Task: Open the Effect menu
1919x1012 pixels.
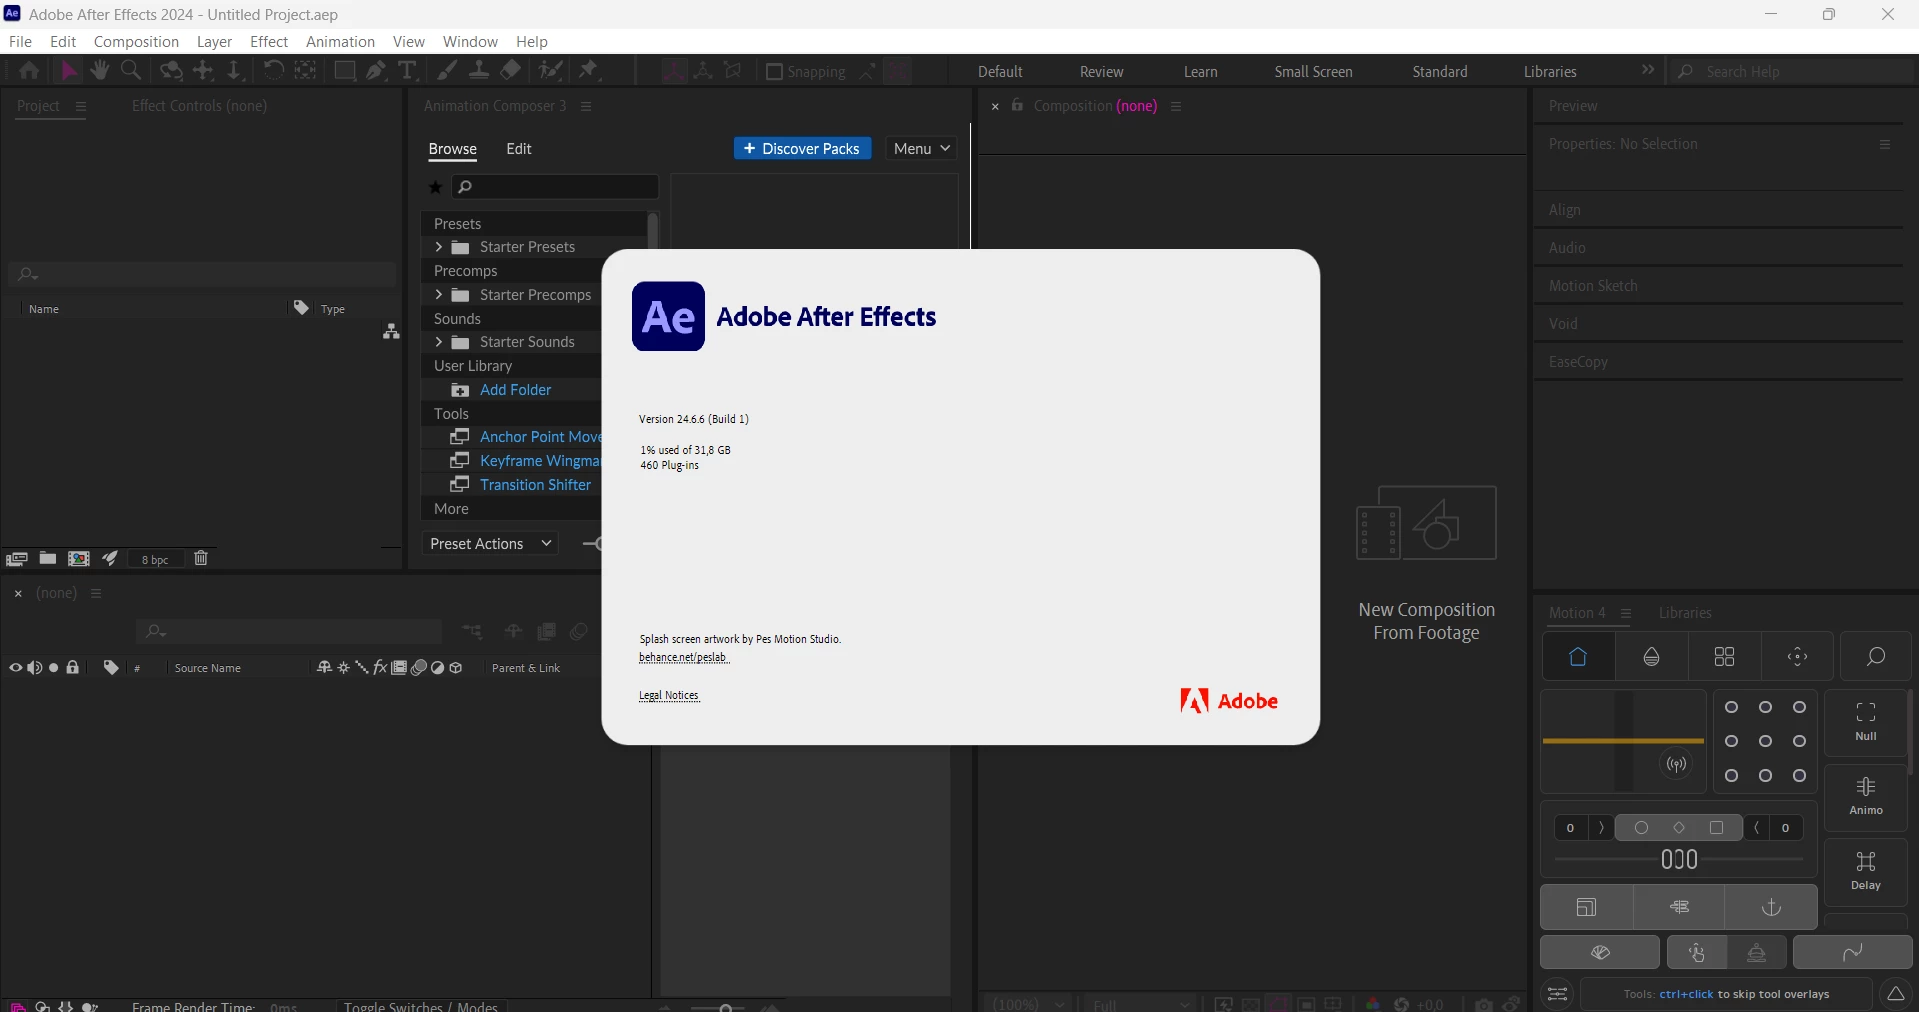Action: 269,41
